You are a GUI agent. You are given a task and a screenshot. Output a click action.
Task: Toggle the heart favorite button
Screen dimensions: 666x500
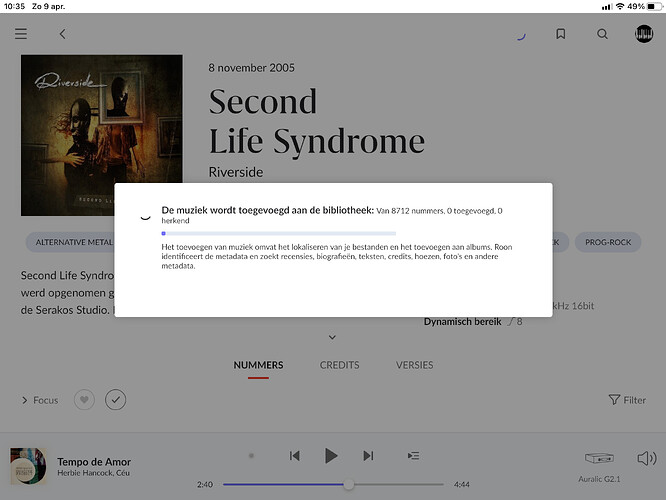point(86,400)
